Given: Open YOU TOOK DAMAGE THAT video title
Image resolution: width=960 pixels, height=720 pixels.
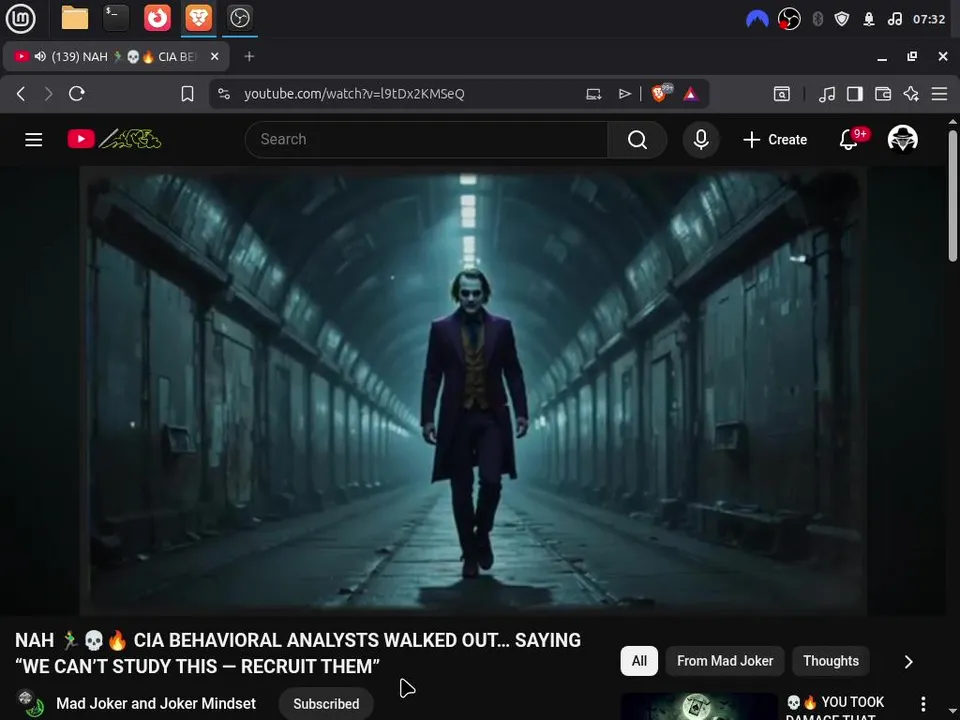Looking at the screenshot, I should (834, 708).
